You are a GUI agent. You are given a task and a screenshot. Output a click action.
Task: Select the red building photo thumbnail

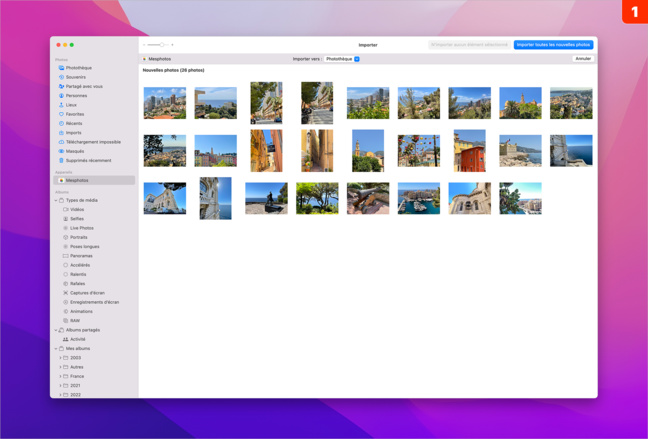click(469, 151)
